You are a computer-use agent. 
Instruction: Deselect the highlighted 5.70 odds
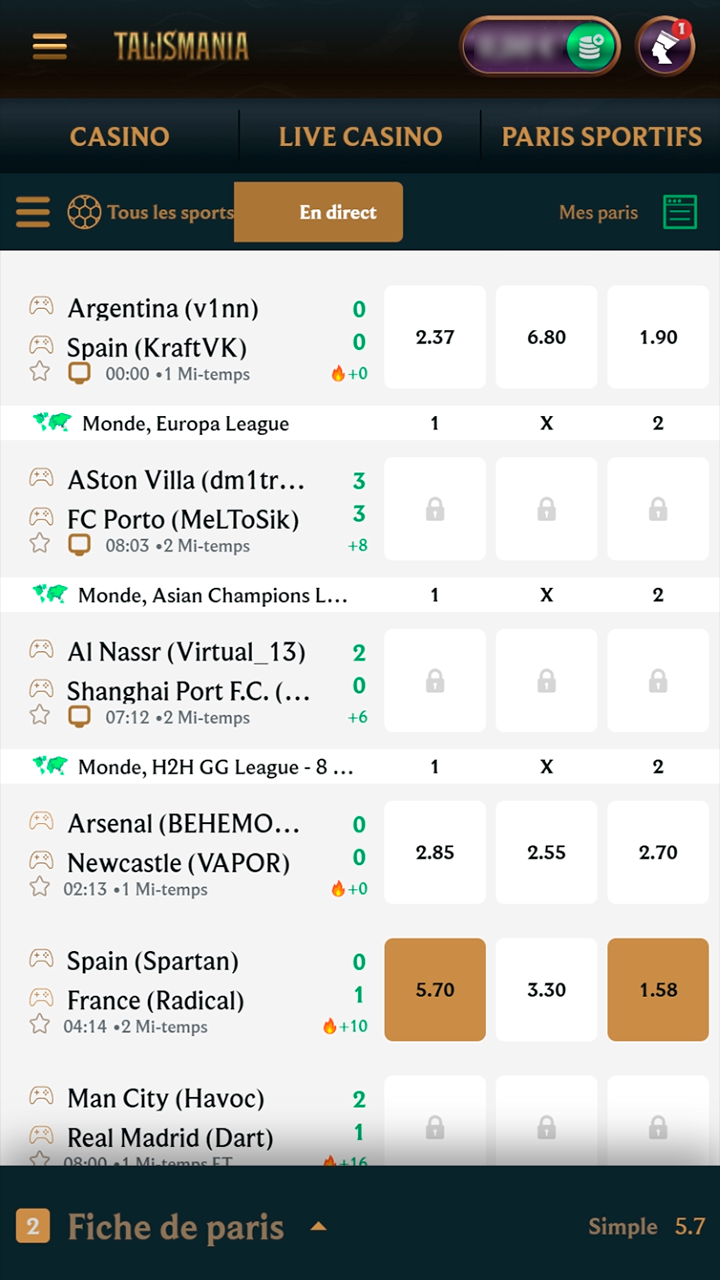point(435,990)
